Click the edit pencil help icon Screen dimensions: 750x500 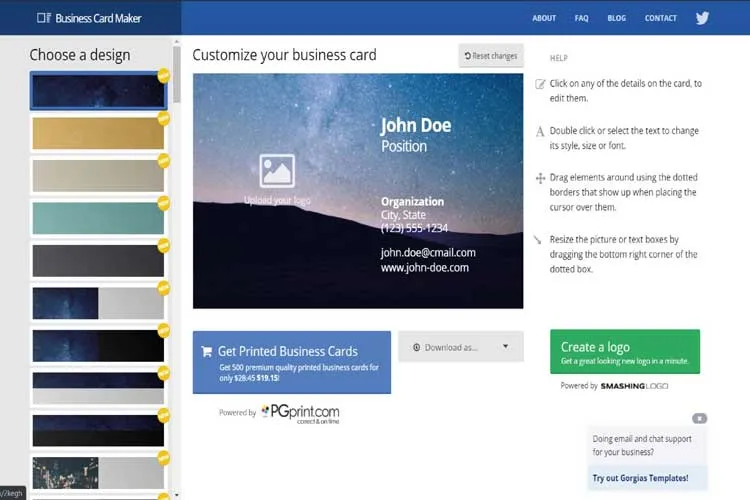[540, 84]
